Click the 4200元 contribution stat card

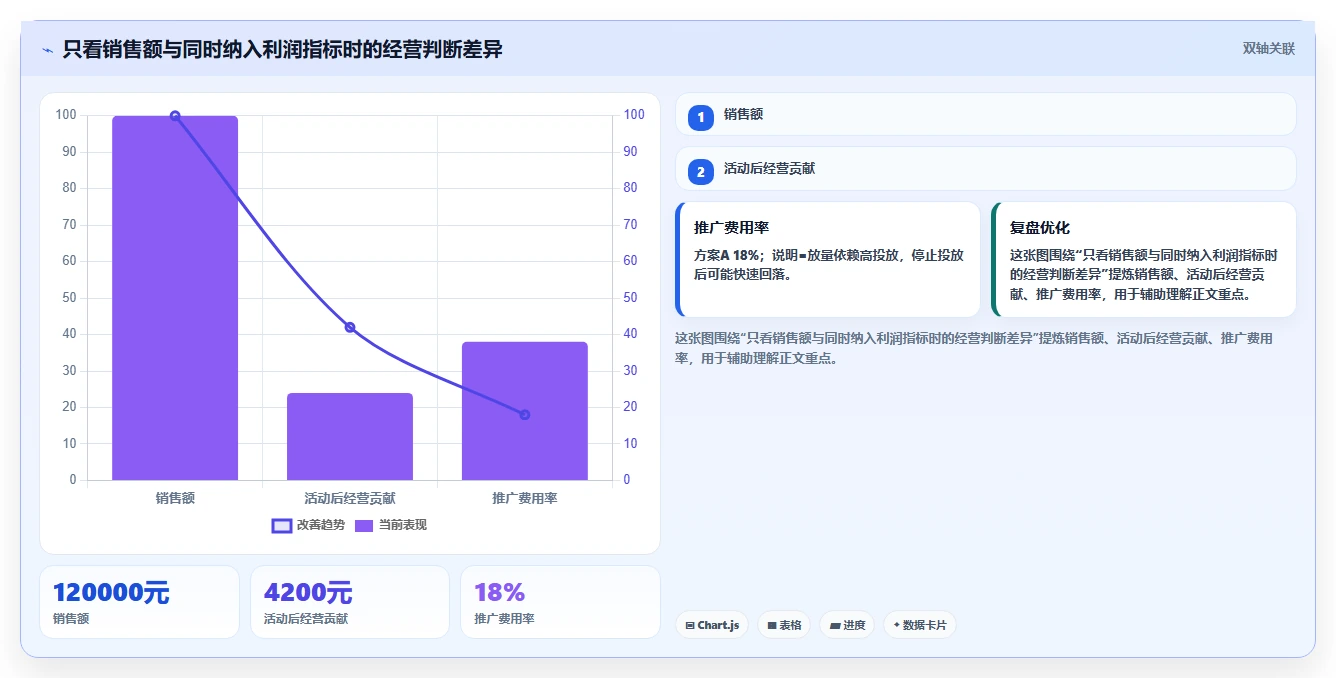pos(350,602)
